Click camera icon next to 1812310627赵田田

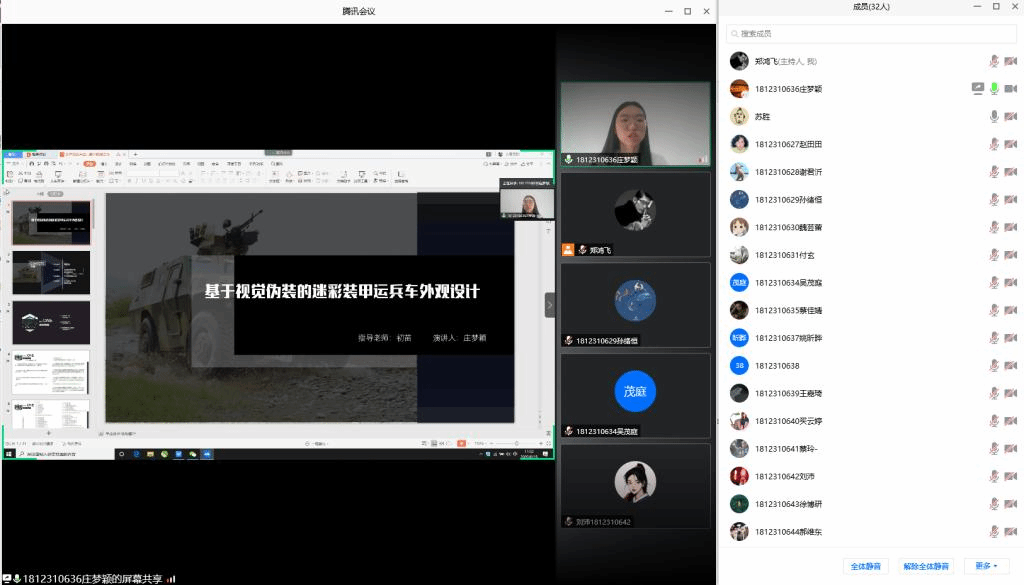coord(1010,144)
